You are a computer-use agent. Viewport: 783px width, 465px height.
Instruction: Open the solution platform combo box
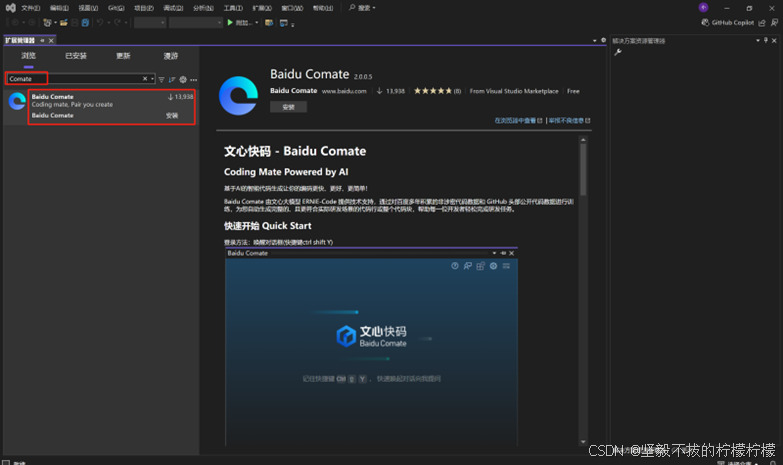[196, 22]
